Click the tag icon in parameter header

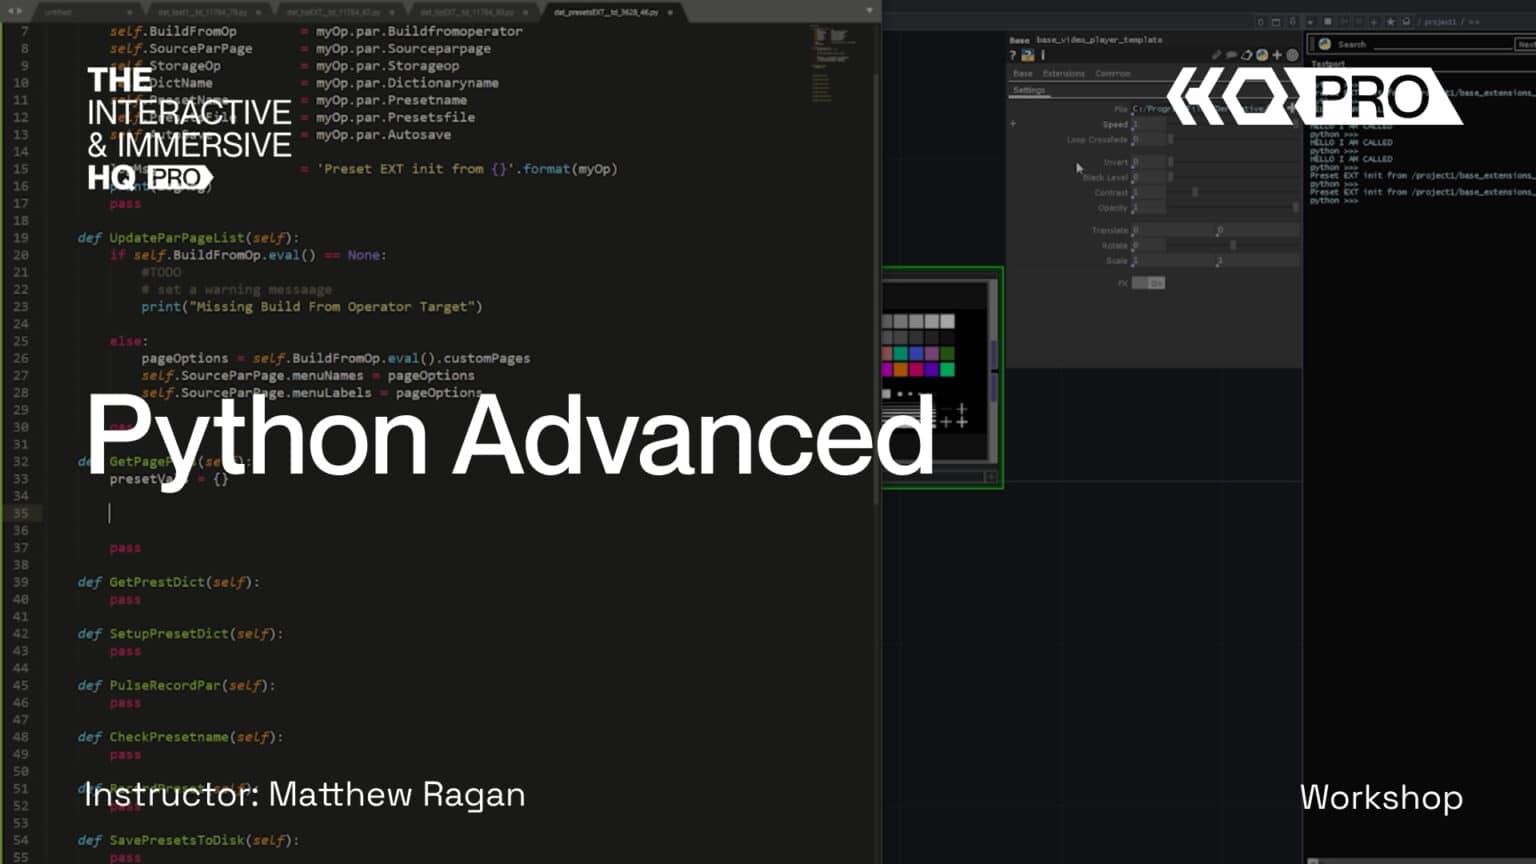click(x=1247, y=55)
